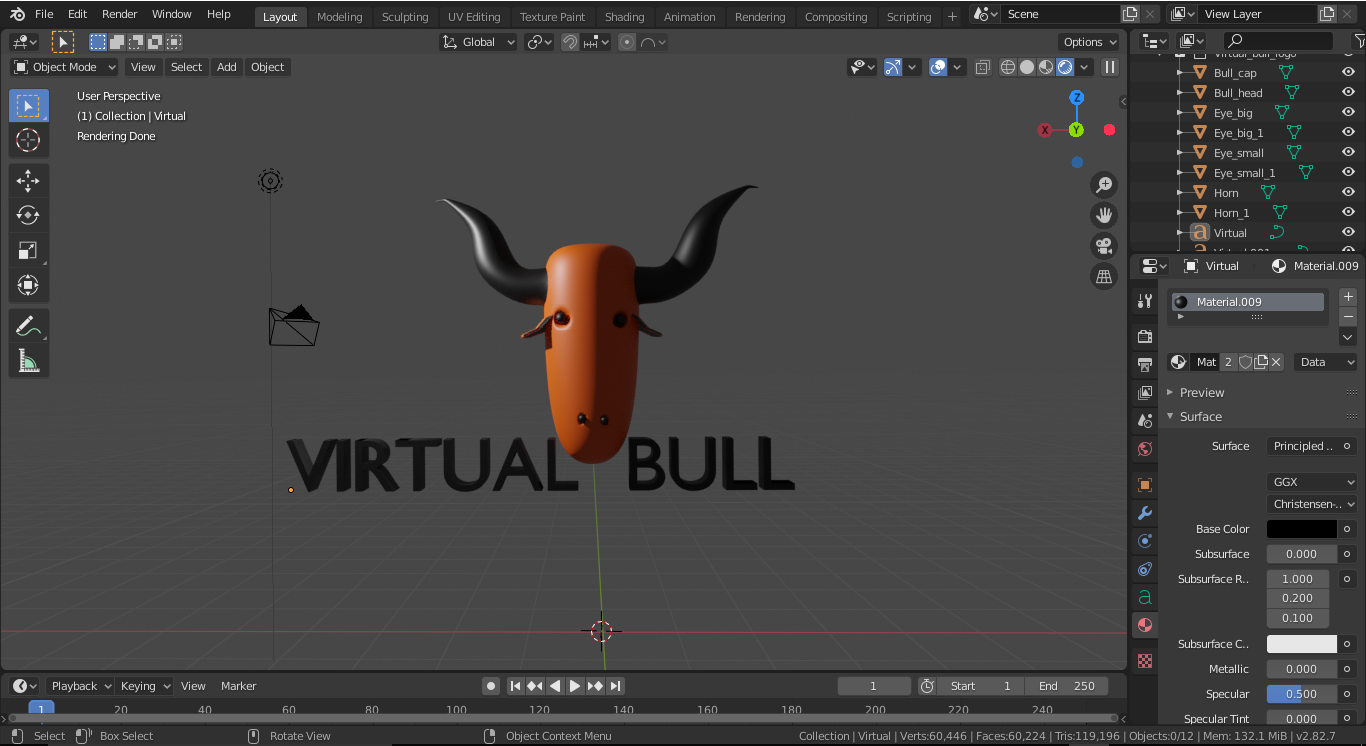The image size is (1366, 746).
Task: Open the Tool properties tab
Action: coord(1145,301)
